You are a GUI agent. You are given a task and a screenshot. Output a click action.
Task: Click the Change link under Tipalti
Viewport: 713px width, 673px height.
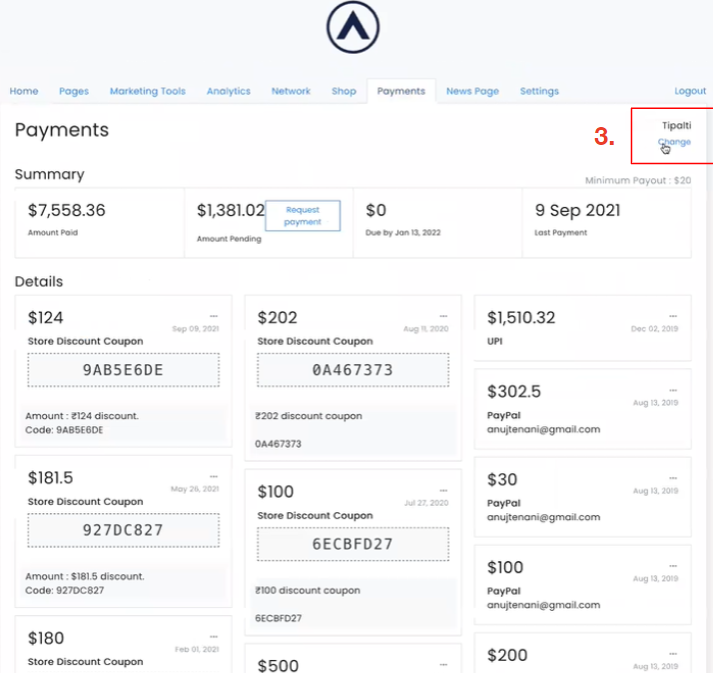click(x=674, y=142)
